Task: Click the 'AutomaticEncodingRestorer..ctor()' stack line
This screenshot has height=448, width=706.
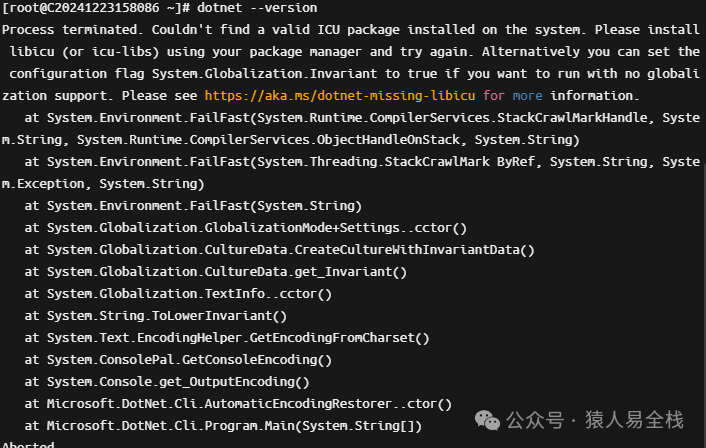Action: 249,403
